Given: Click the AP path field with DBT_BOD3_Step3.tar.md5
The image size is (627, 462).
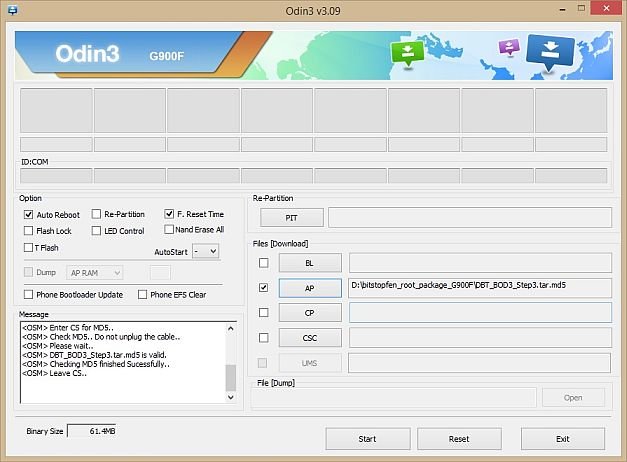Looking at the screenshot, I should (x=480, y=288).
